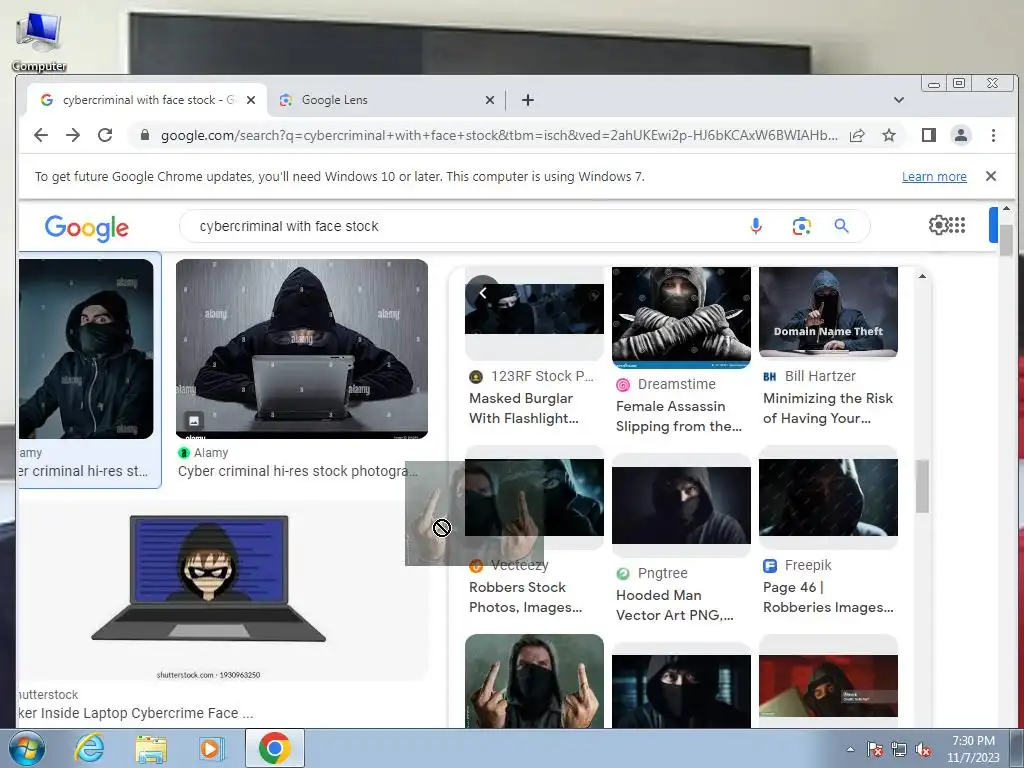This screenshot has width=1024, height=768.
Task: Open Google apps grid
Action: coord(957,225)
